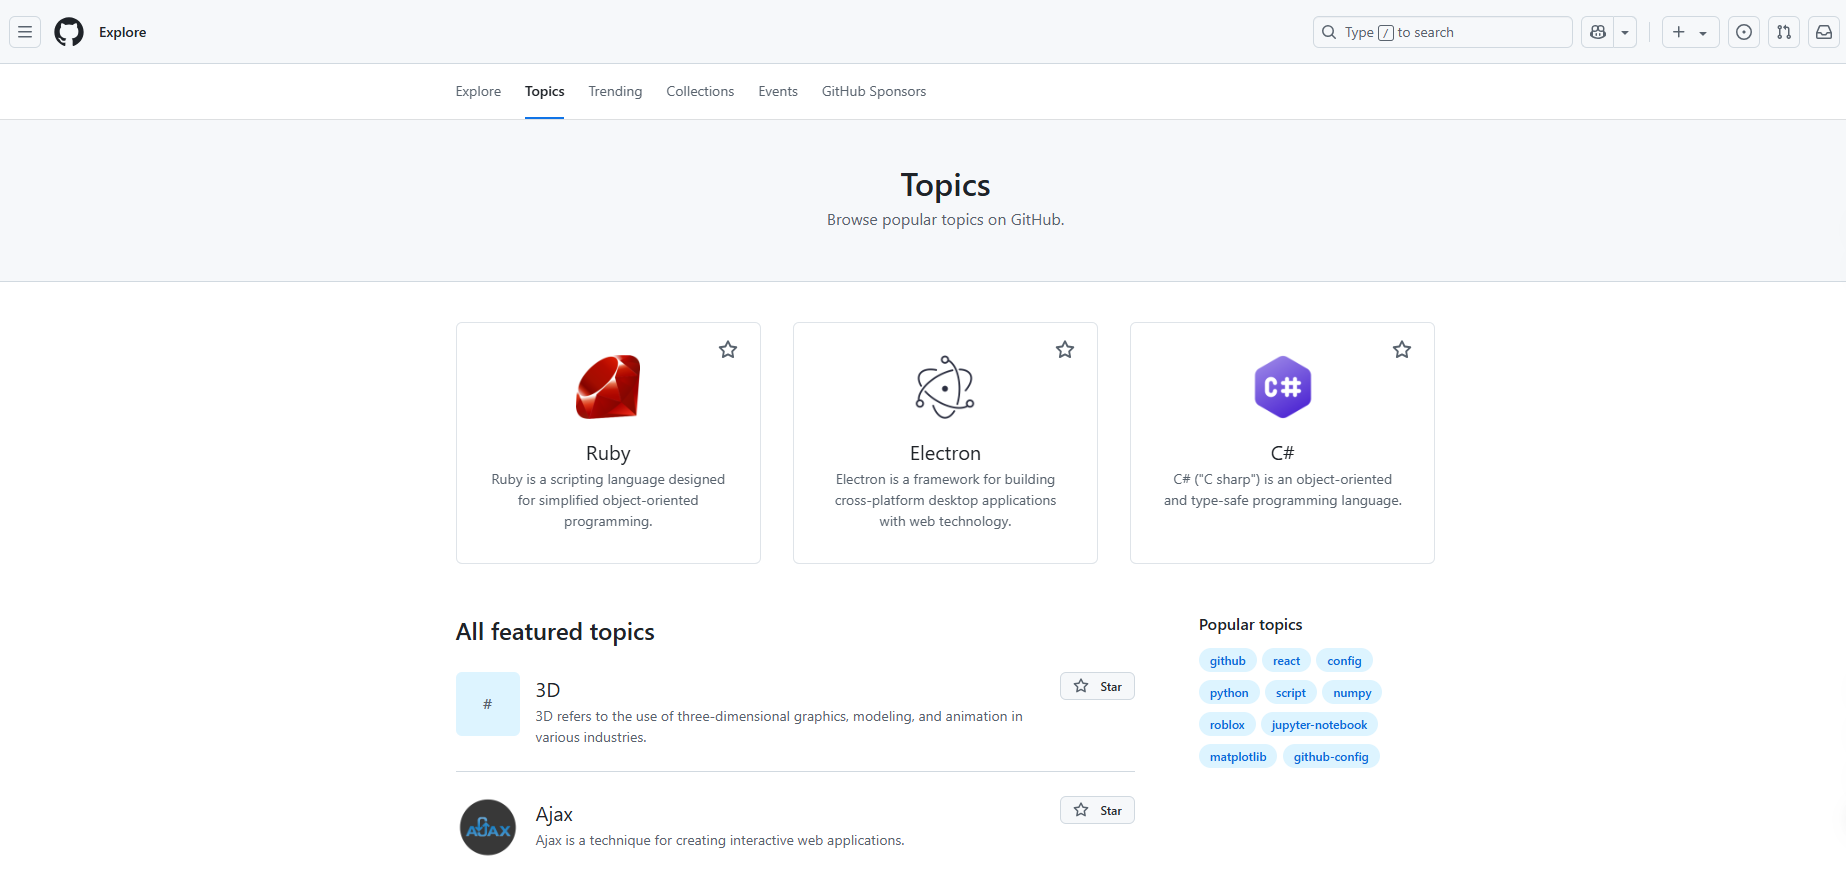The image size is (1846, 888).
Task: Go to the Trending tab
Action: tap(615, 91)
